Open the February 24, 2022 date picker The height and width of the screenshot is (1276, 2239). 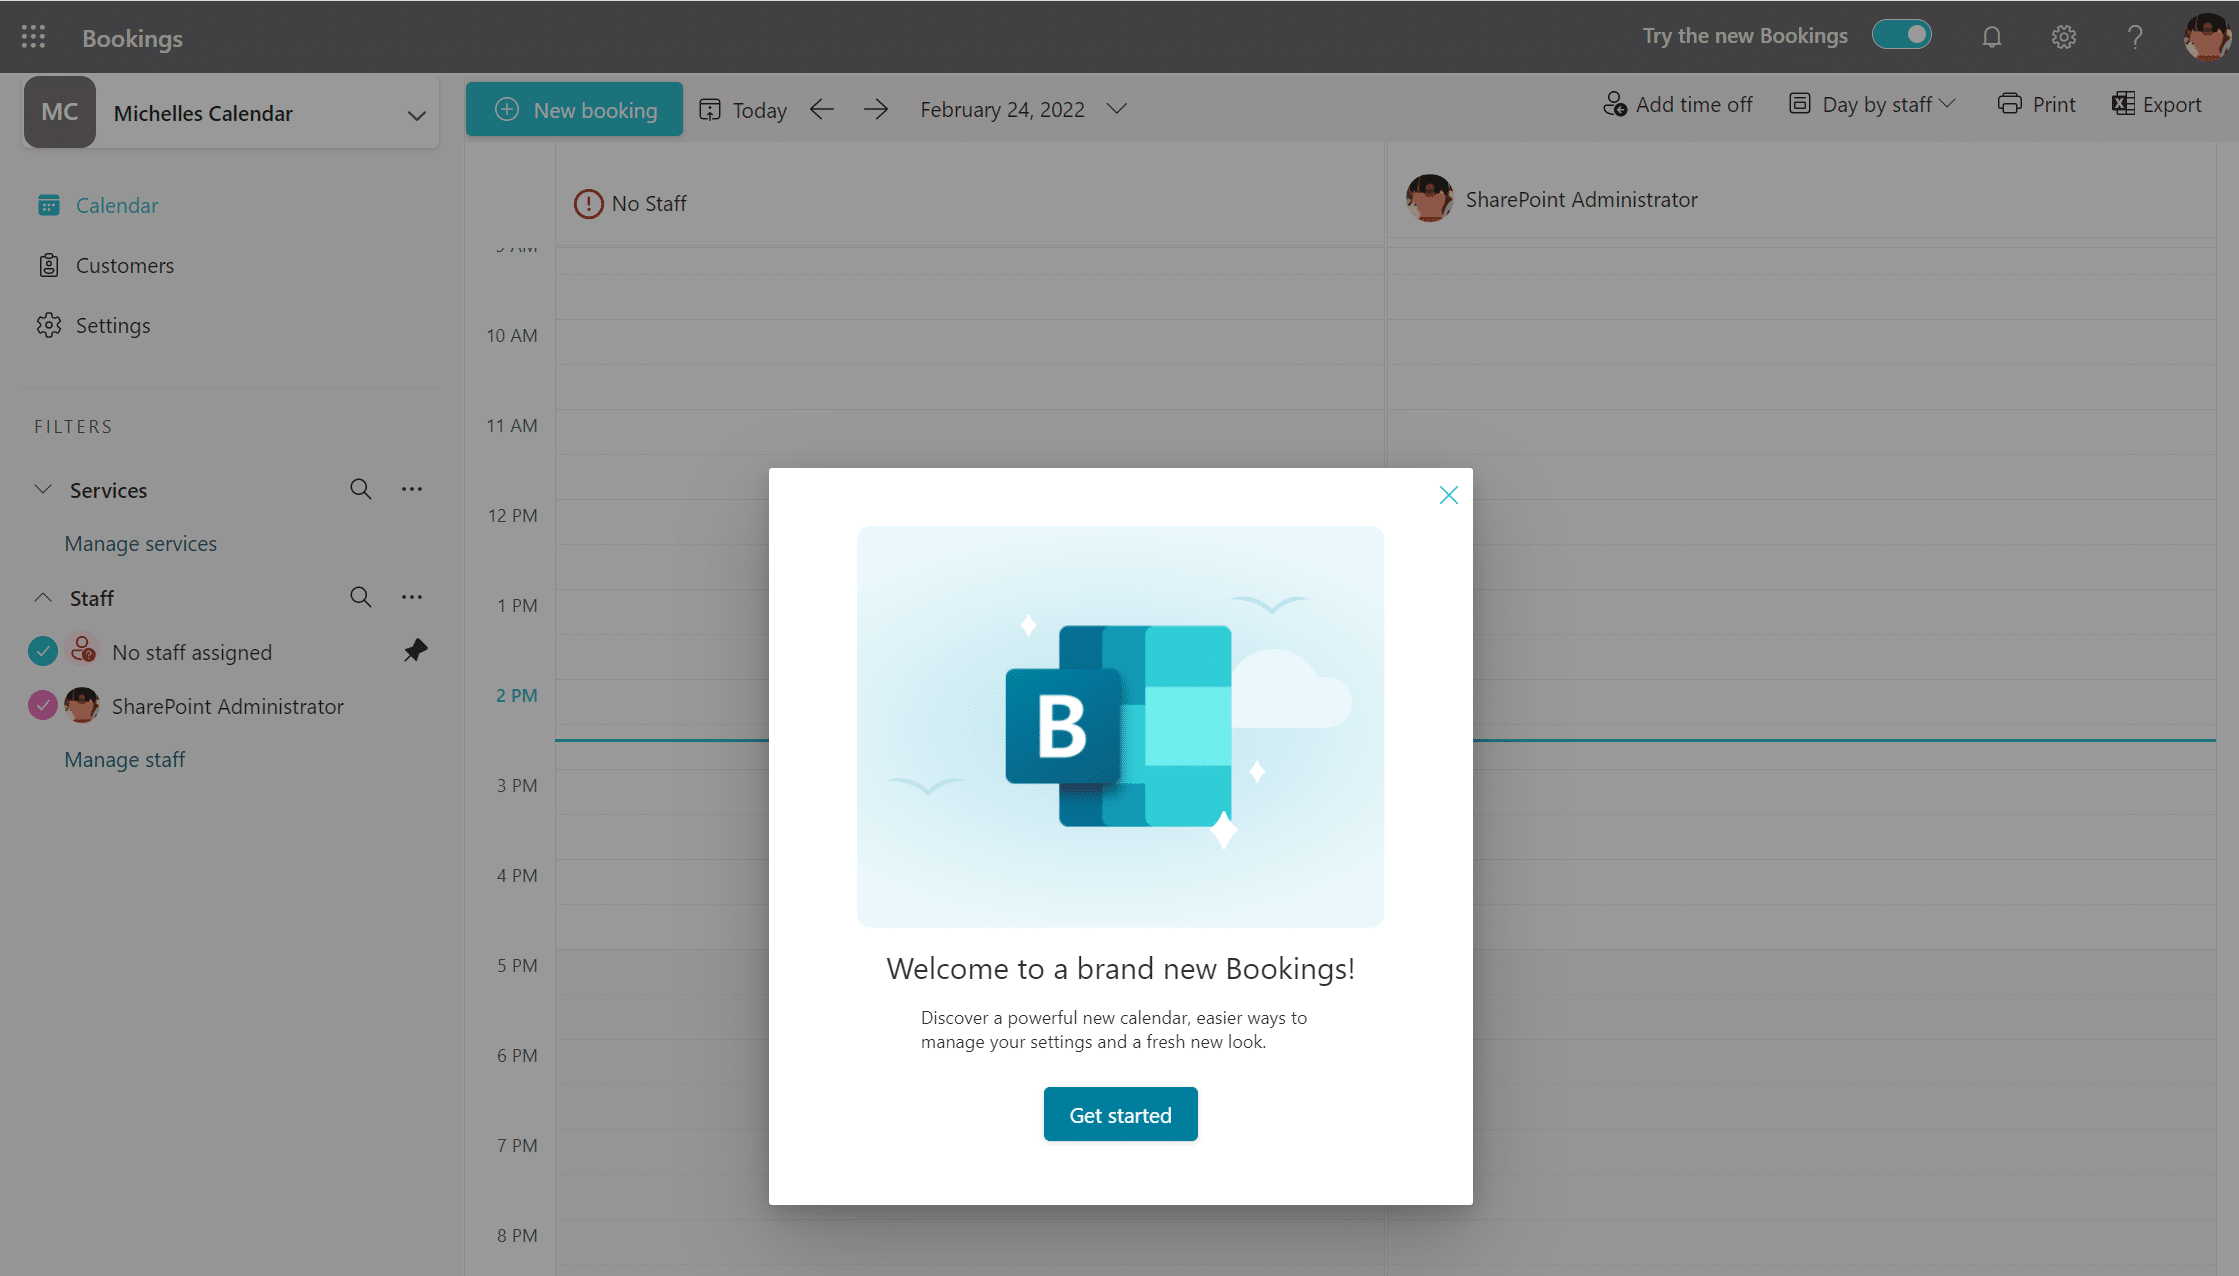[1023, 109]
